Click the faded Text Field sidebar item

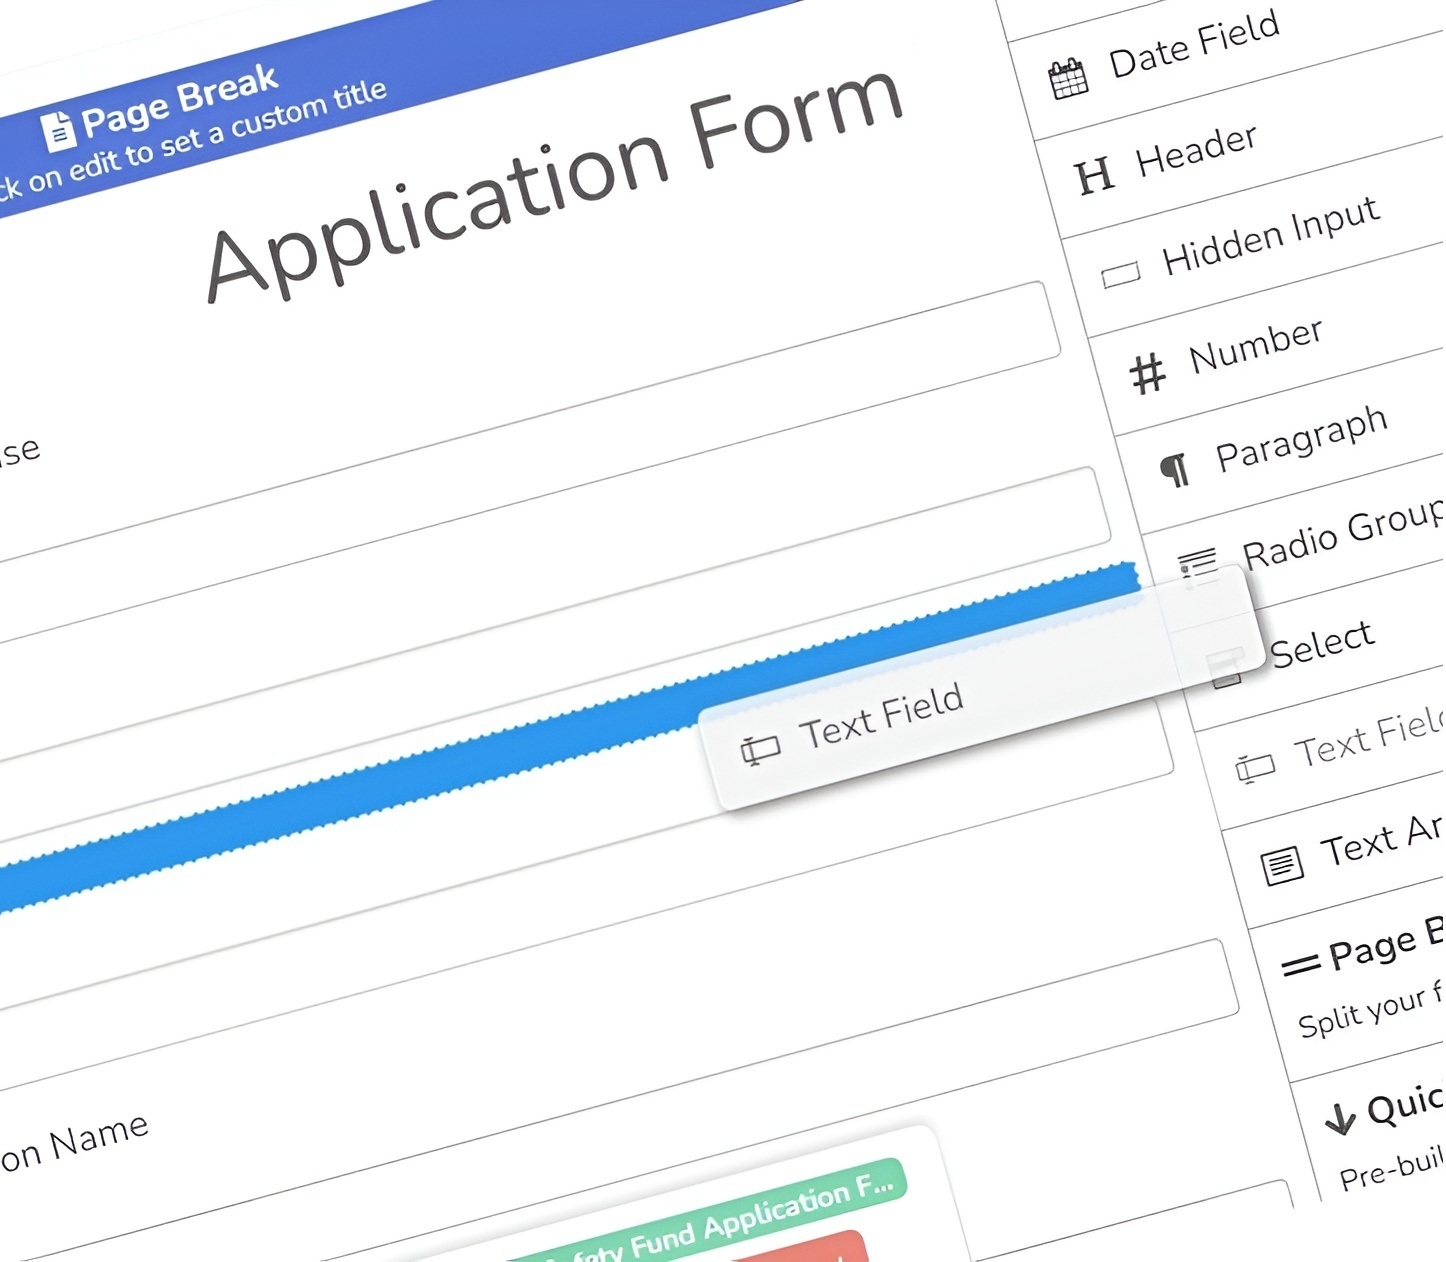[1366, 740]
